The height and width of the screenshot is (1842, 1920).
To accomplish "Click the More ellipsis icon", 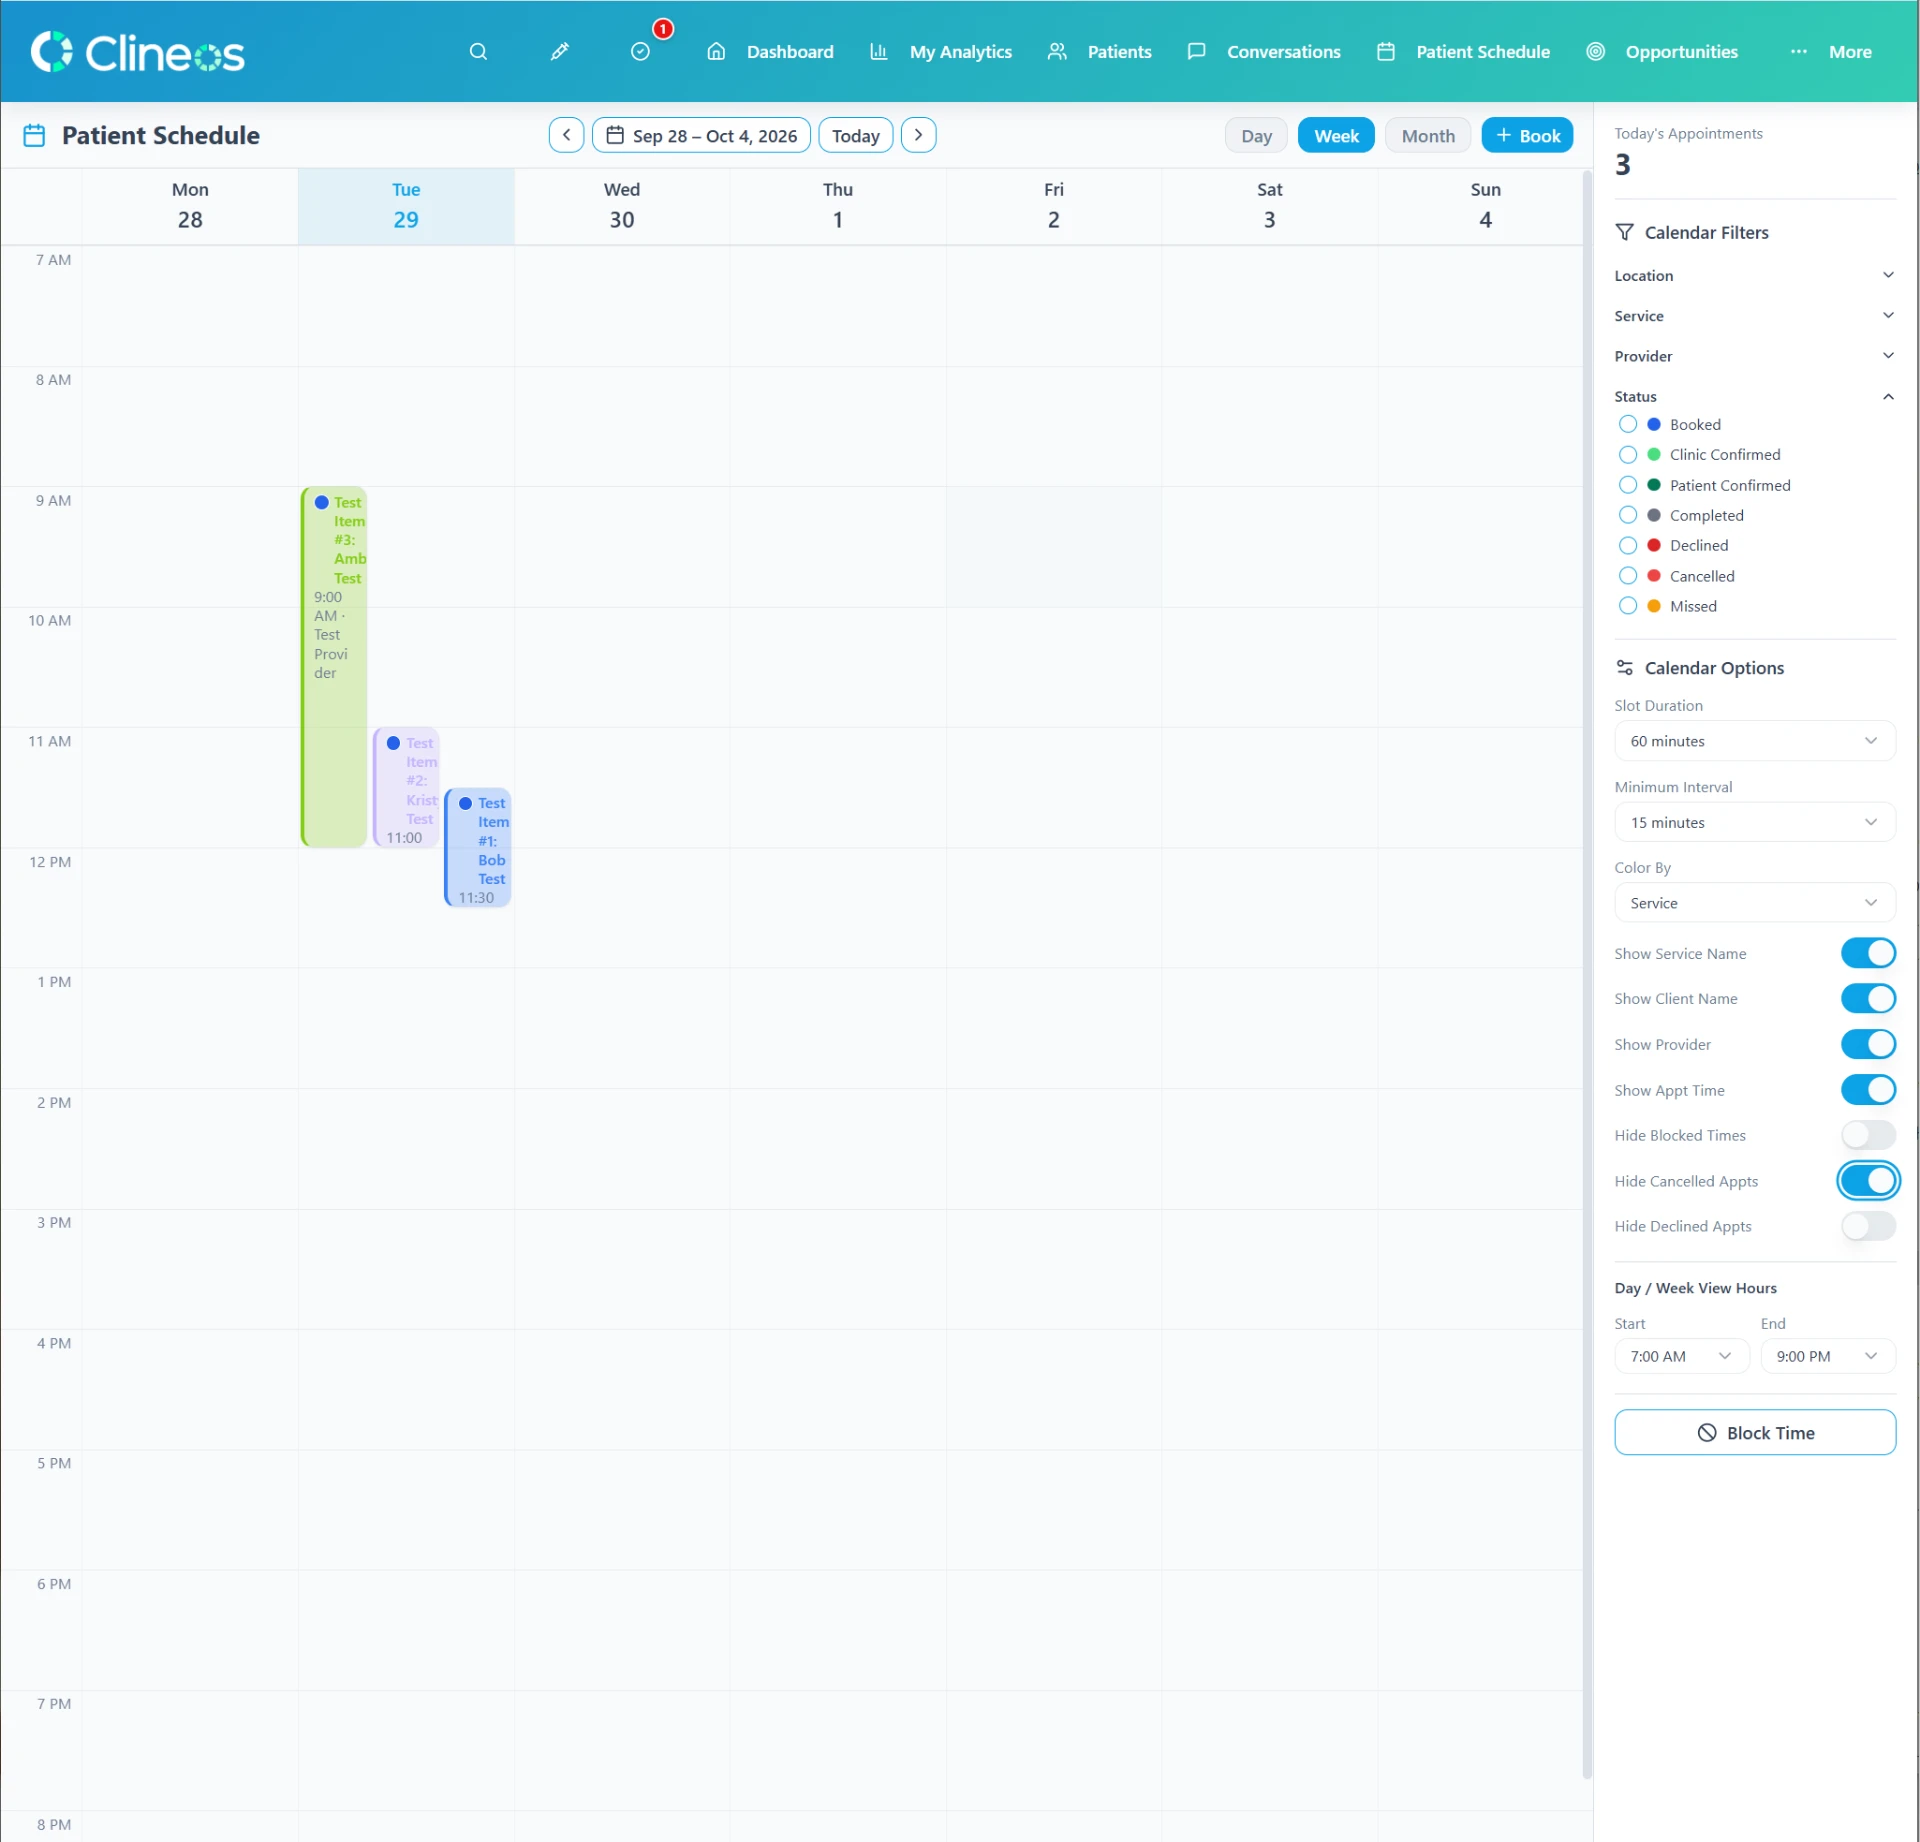I will tap(1799, 52).
